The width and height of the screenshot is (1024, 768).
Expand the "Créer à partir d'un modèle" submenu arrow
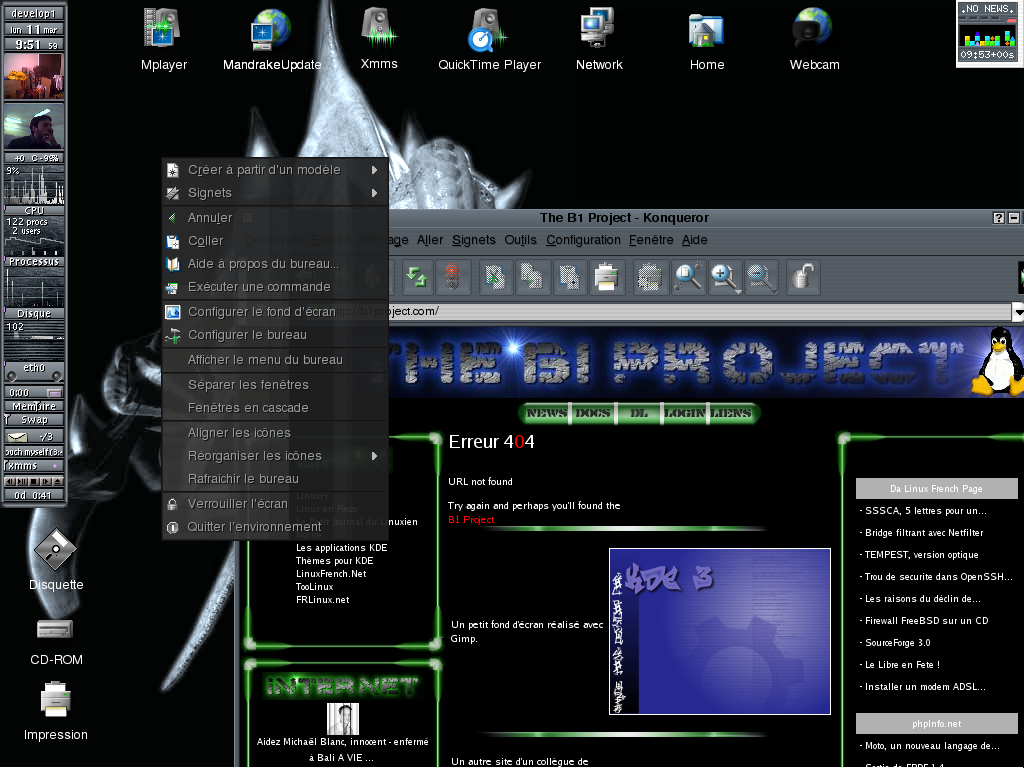coord(374,170)
